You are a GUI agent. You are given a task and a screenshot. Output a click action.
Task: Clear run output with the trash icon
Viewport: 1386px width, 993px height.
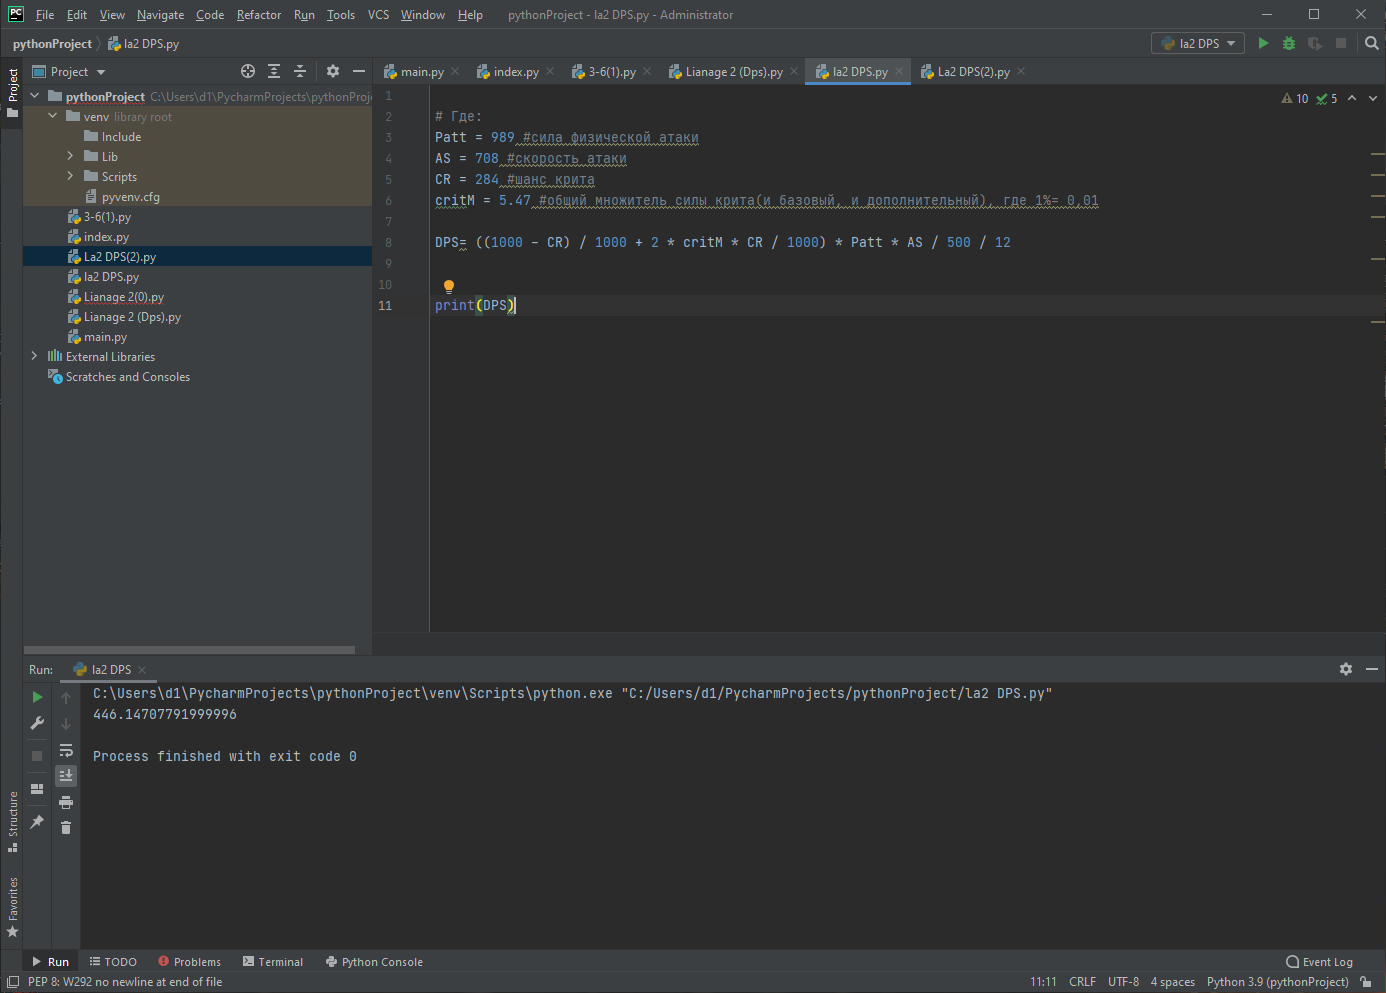(66, 827)
